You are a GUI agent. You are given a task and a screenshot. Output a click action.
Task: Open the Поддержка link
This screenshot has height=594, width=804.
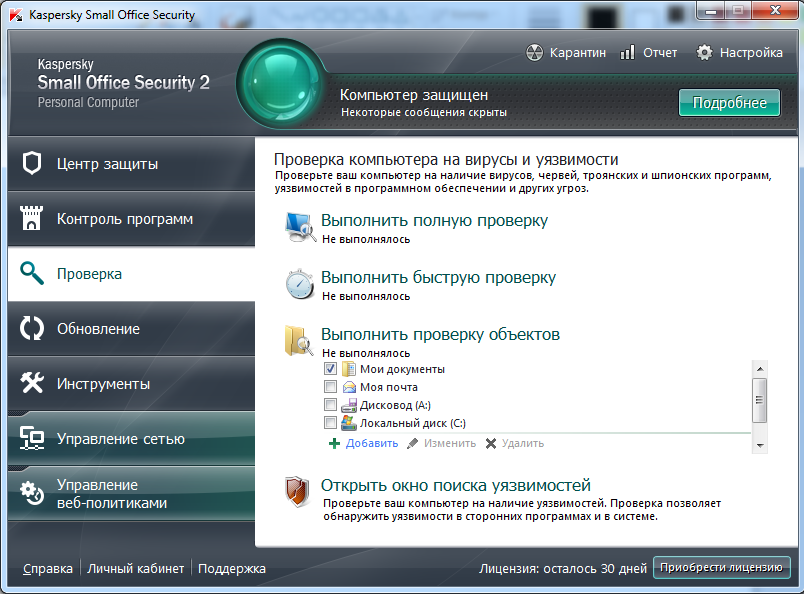(x=232, y=568)
